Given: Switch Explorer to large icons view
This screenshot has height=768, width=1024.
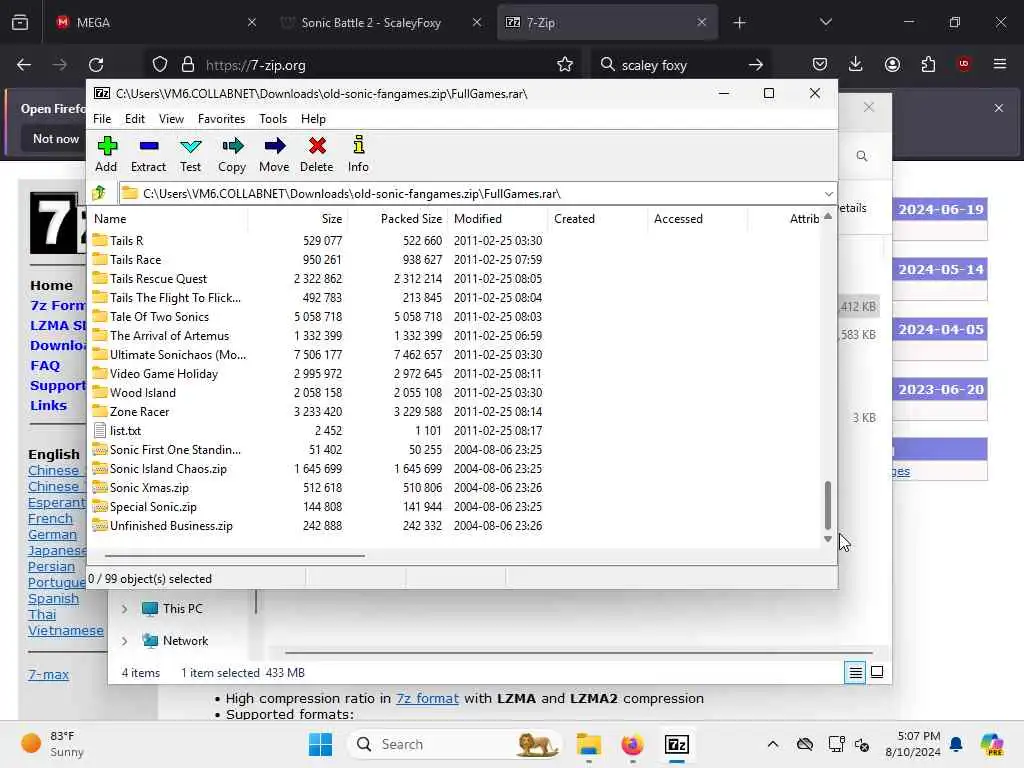Looking at the screenshot, I should point(877,672).
